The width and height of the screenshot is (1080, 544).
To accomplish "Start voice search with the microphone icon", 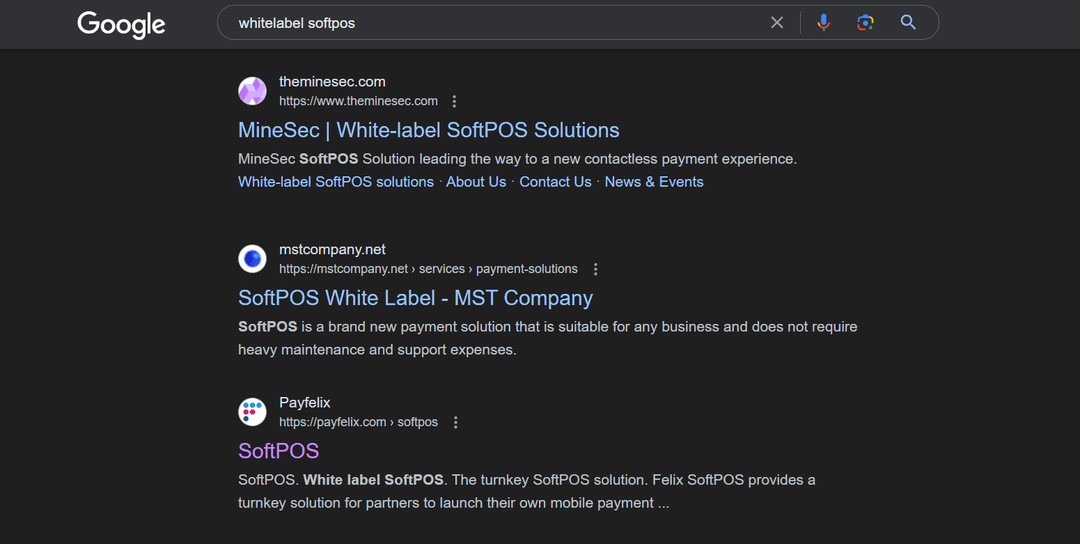I will point(823,23).
